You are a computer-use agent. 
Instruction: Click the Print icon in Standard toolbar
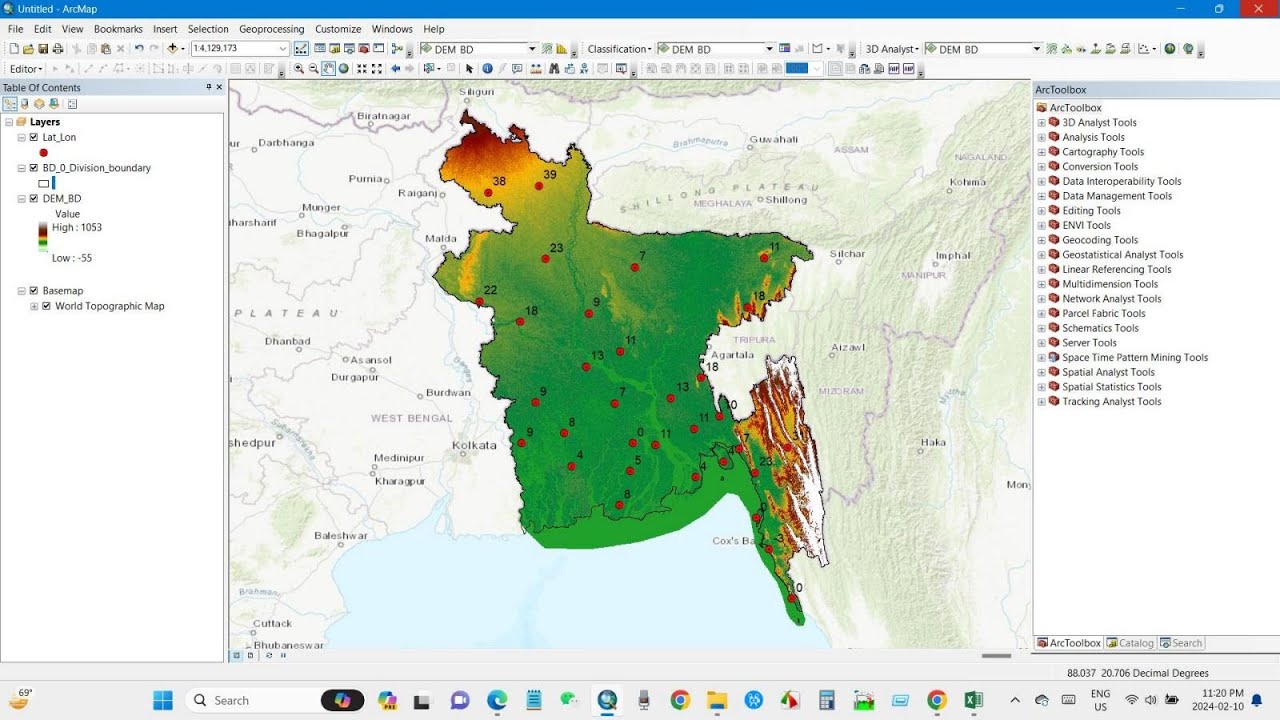(58, 48)
